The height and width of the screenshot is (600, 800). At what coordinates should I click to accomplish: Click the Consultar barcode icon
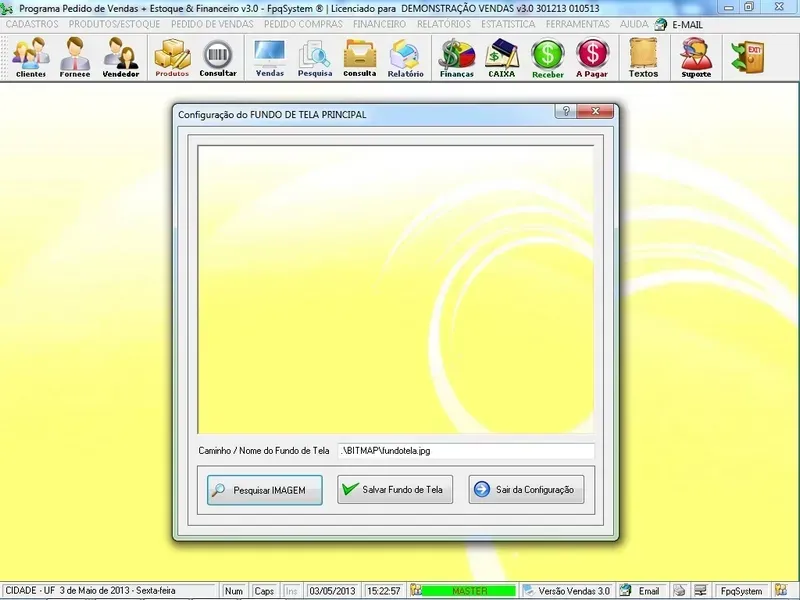(218, 57)
